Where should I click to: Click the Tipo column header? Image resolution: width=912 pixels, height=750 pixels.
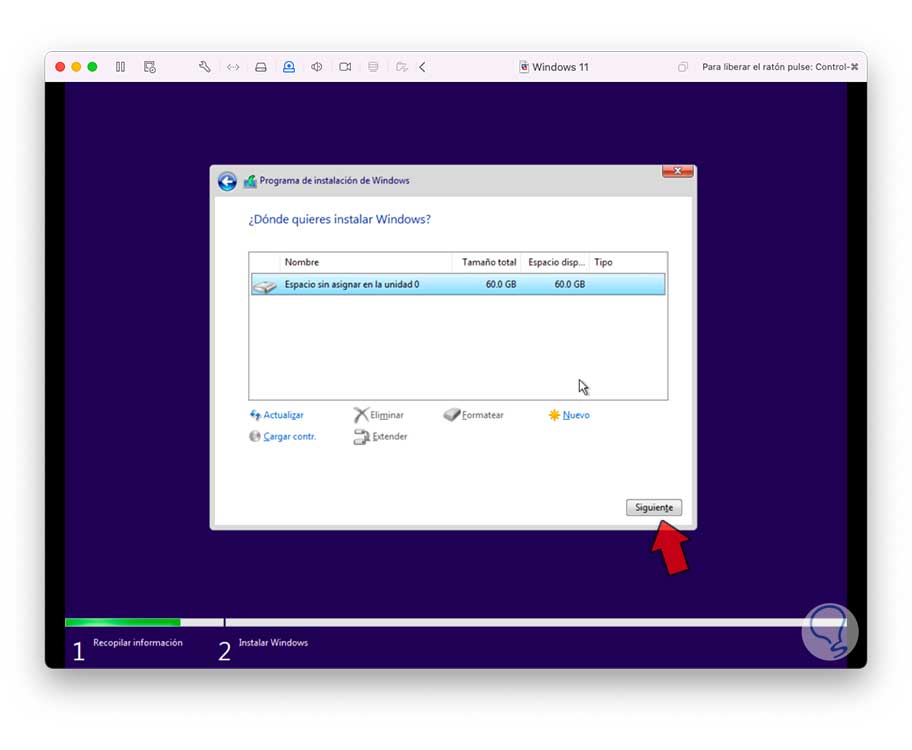click(628, 262)
